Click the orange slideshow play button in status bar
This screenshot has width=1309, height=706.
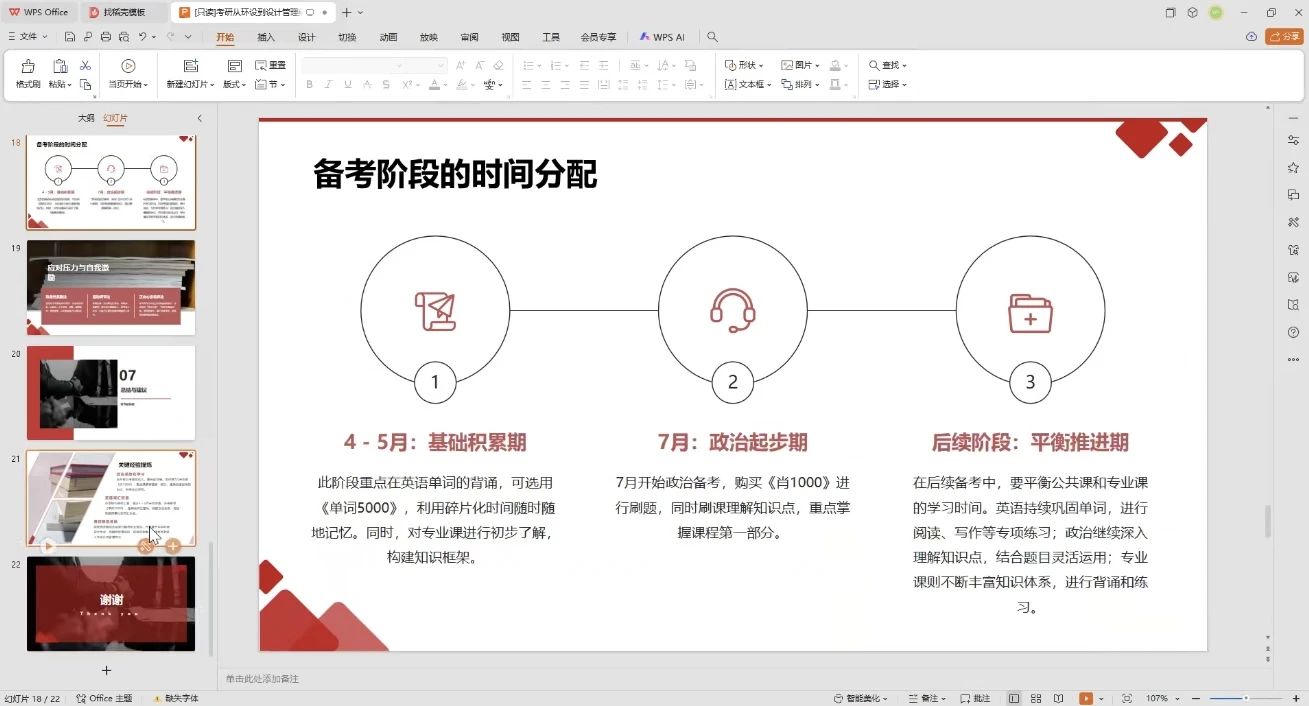pyautogui.click(x=1086, y=698)
